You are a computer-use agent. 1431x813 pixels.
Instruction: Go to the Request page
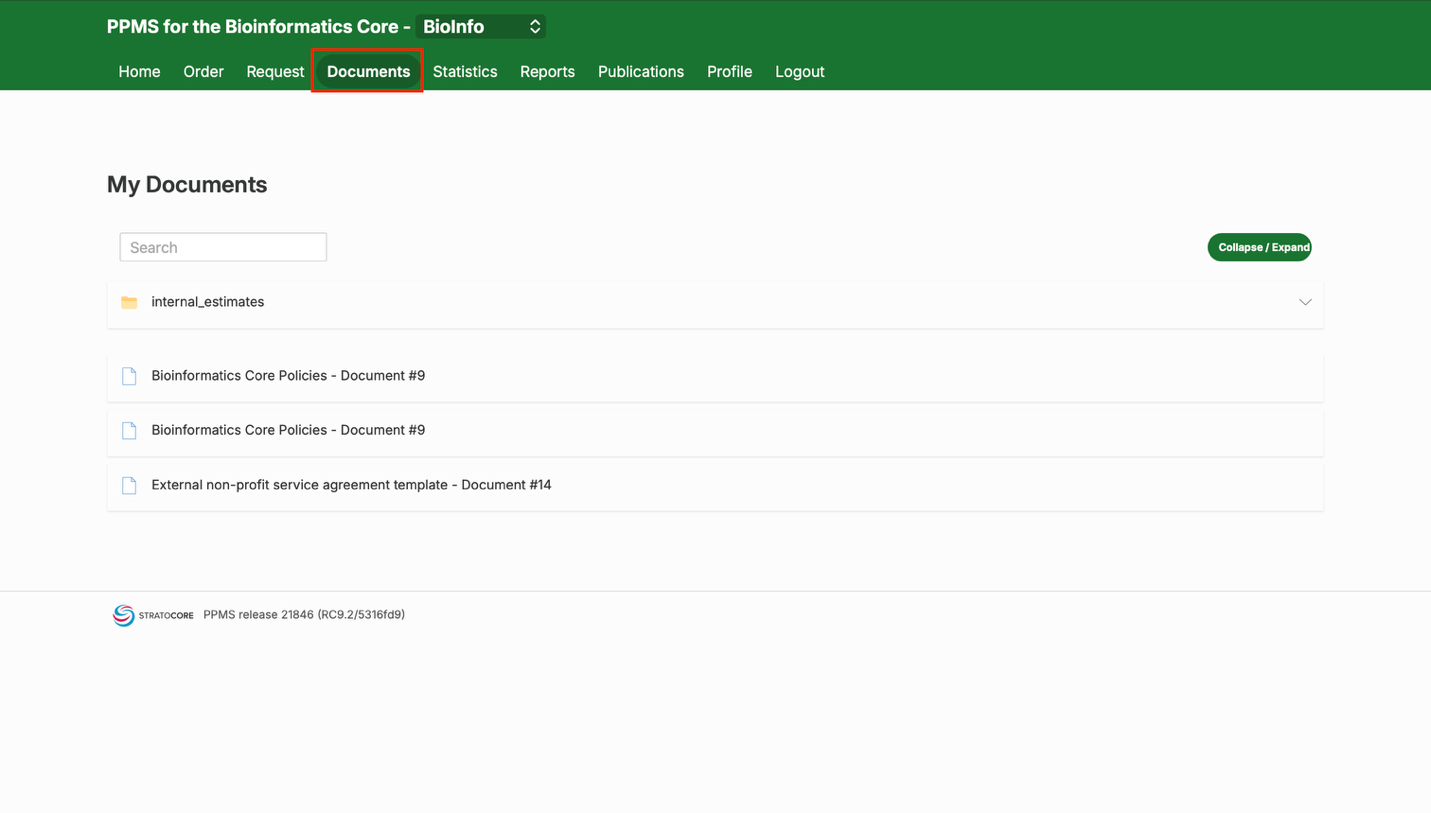coord(275,72)
